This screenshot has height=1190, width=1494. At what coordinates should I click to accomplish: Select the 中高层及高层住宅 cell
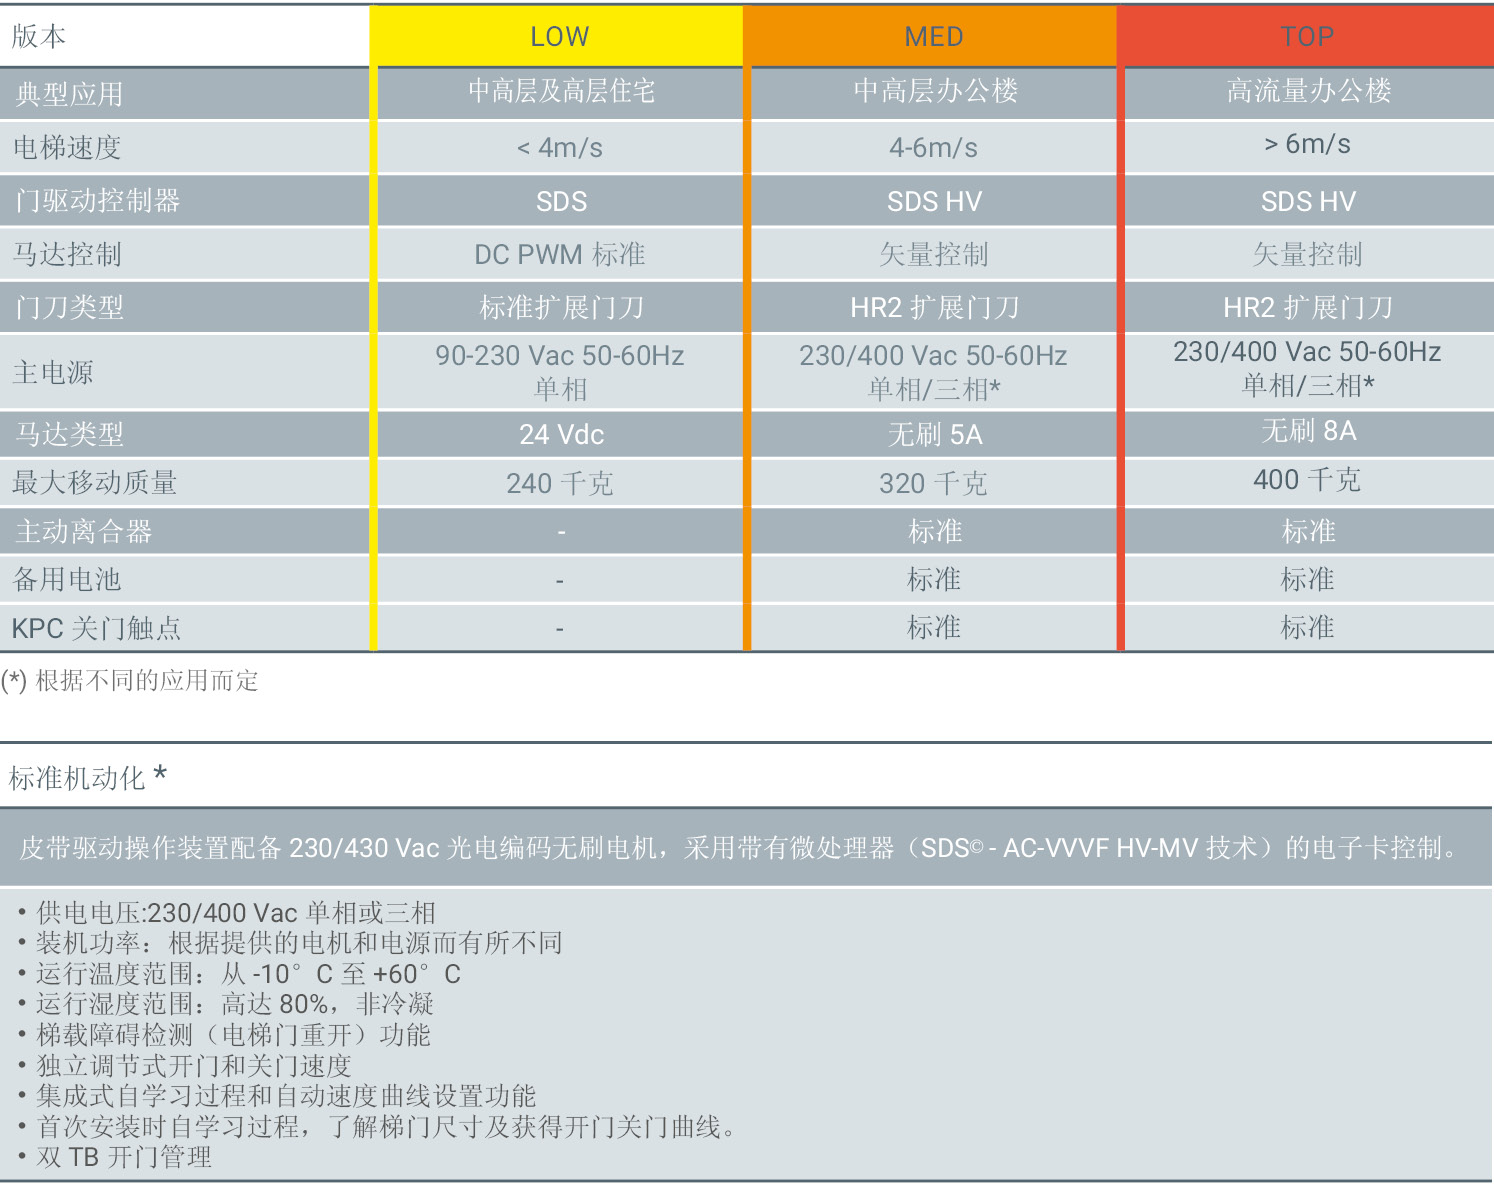tap(561, 92)
